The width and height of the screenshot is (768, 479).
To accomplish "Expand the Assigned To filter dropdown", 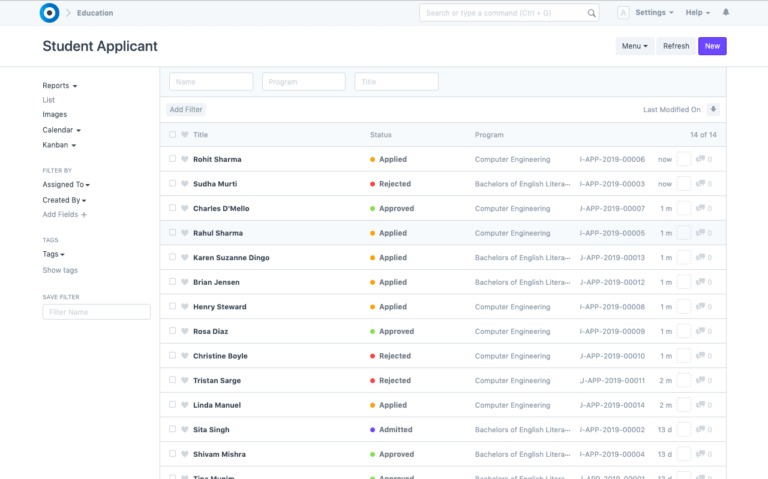I will pos(66,185).
